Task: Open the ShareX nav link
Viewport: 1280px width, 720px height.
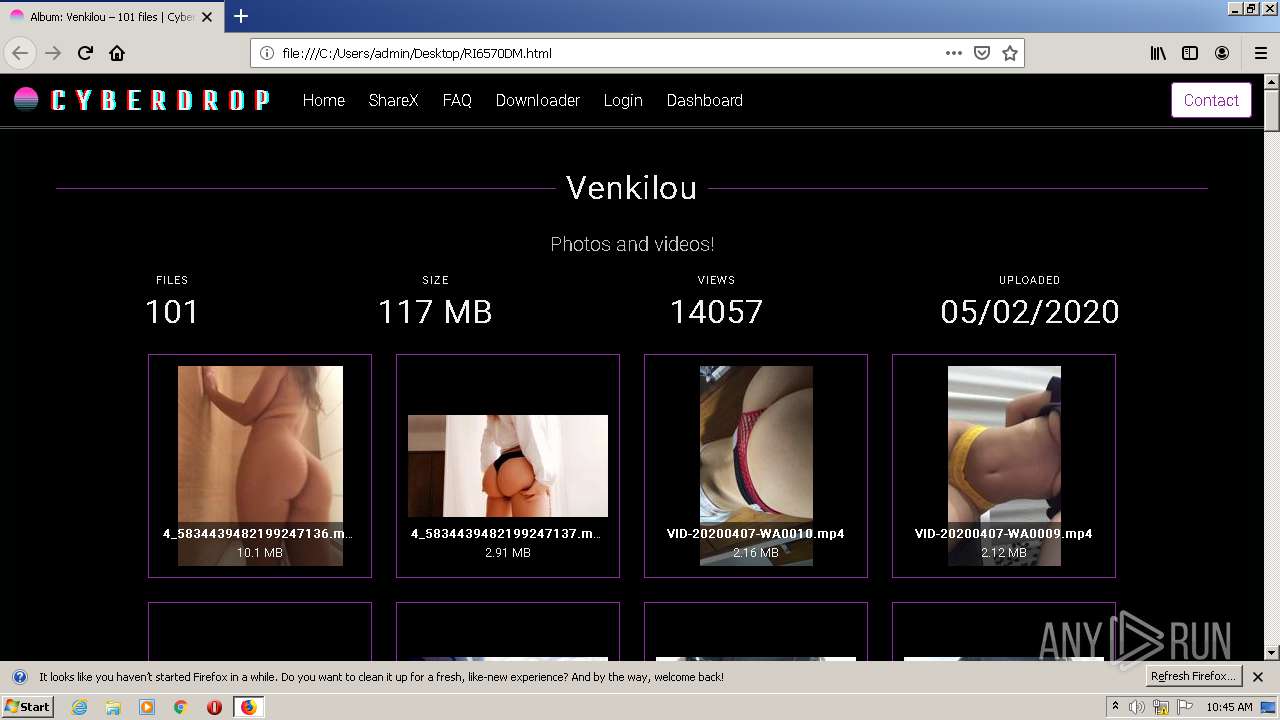Action: click(393, 100)
